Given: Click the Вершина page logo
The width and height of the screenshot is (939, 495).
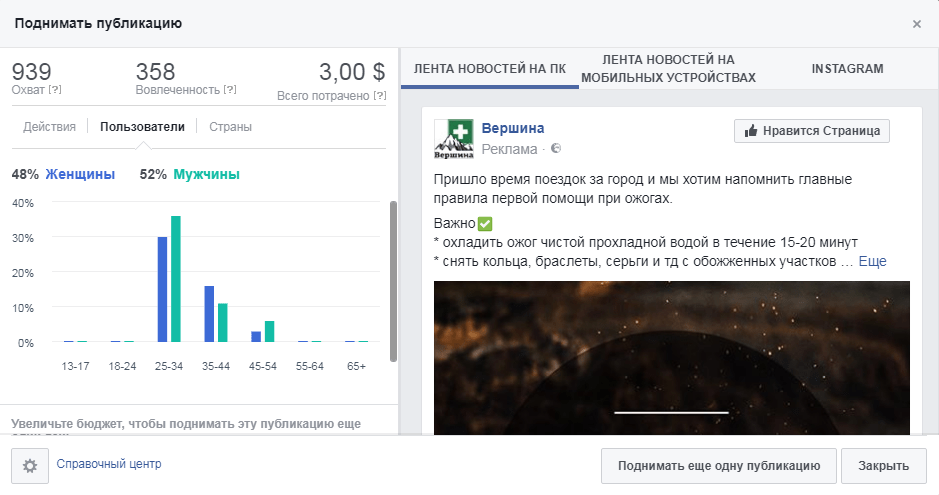Looking at the screenshot, I should [453, 139].
